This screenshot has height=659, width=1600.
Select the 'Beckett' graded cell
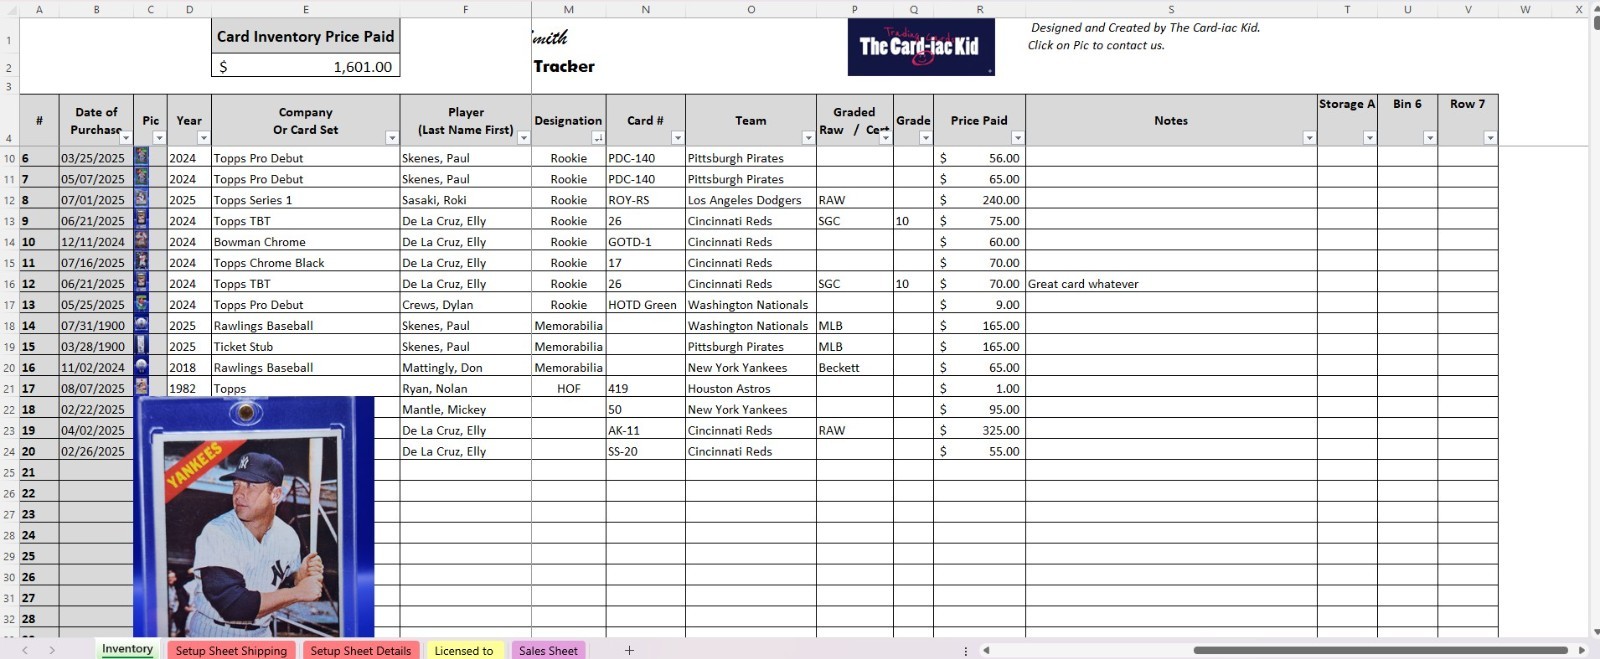854,368
